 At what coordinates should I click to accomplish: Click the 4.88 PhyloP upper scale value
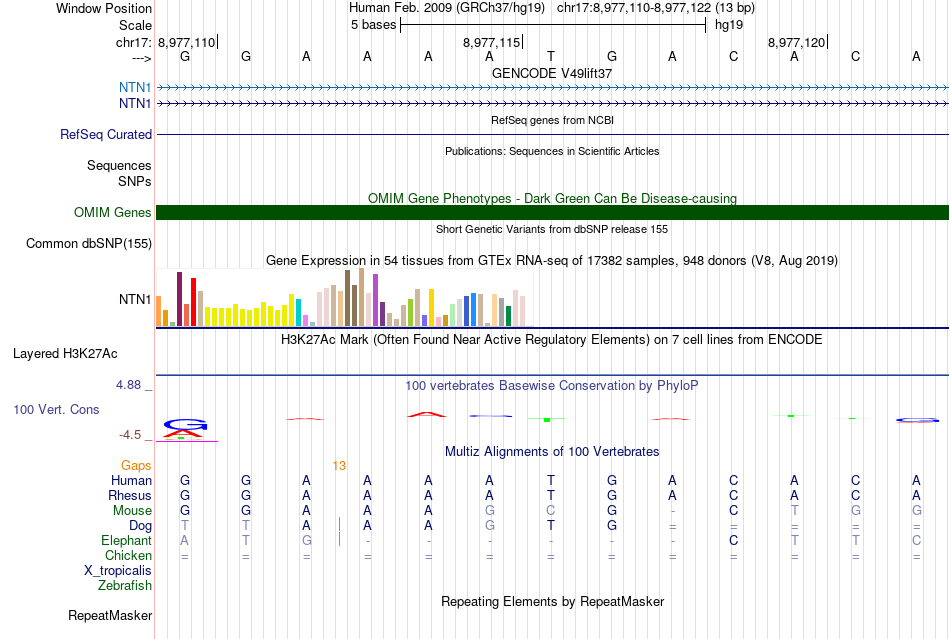tap(128, 385)
